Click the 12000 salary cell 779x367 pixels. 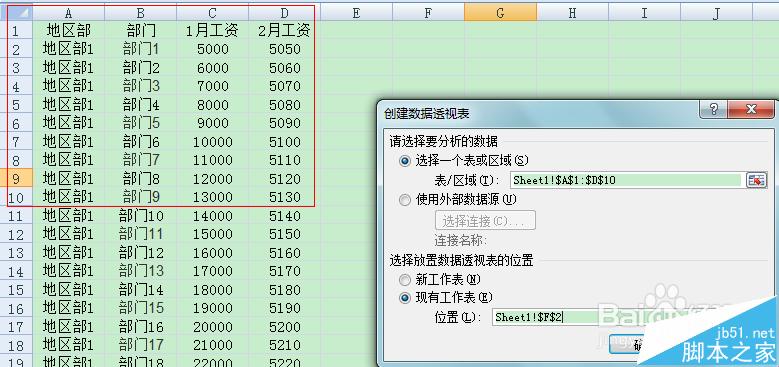pos(213,179)
